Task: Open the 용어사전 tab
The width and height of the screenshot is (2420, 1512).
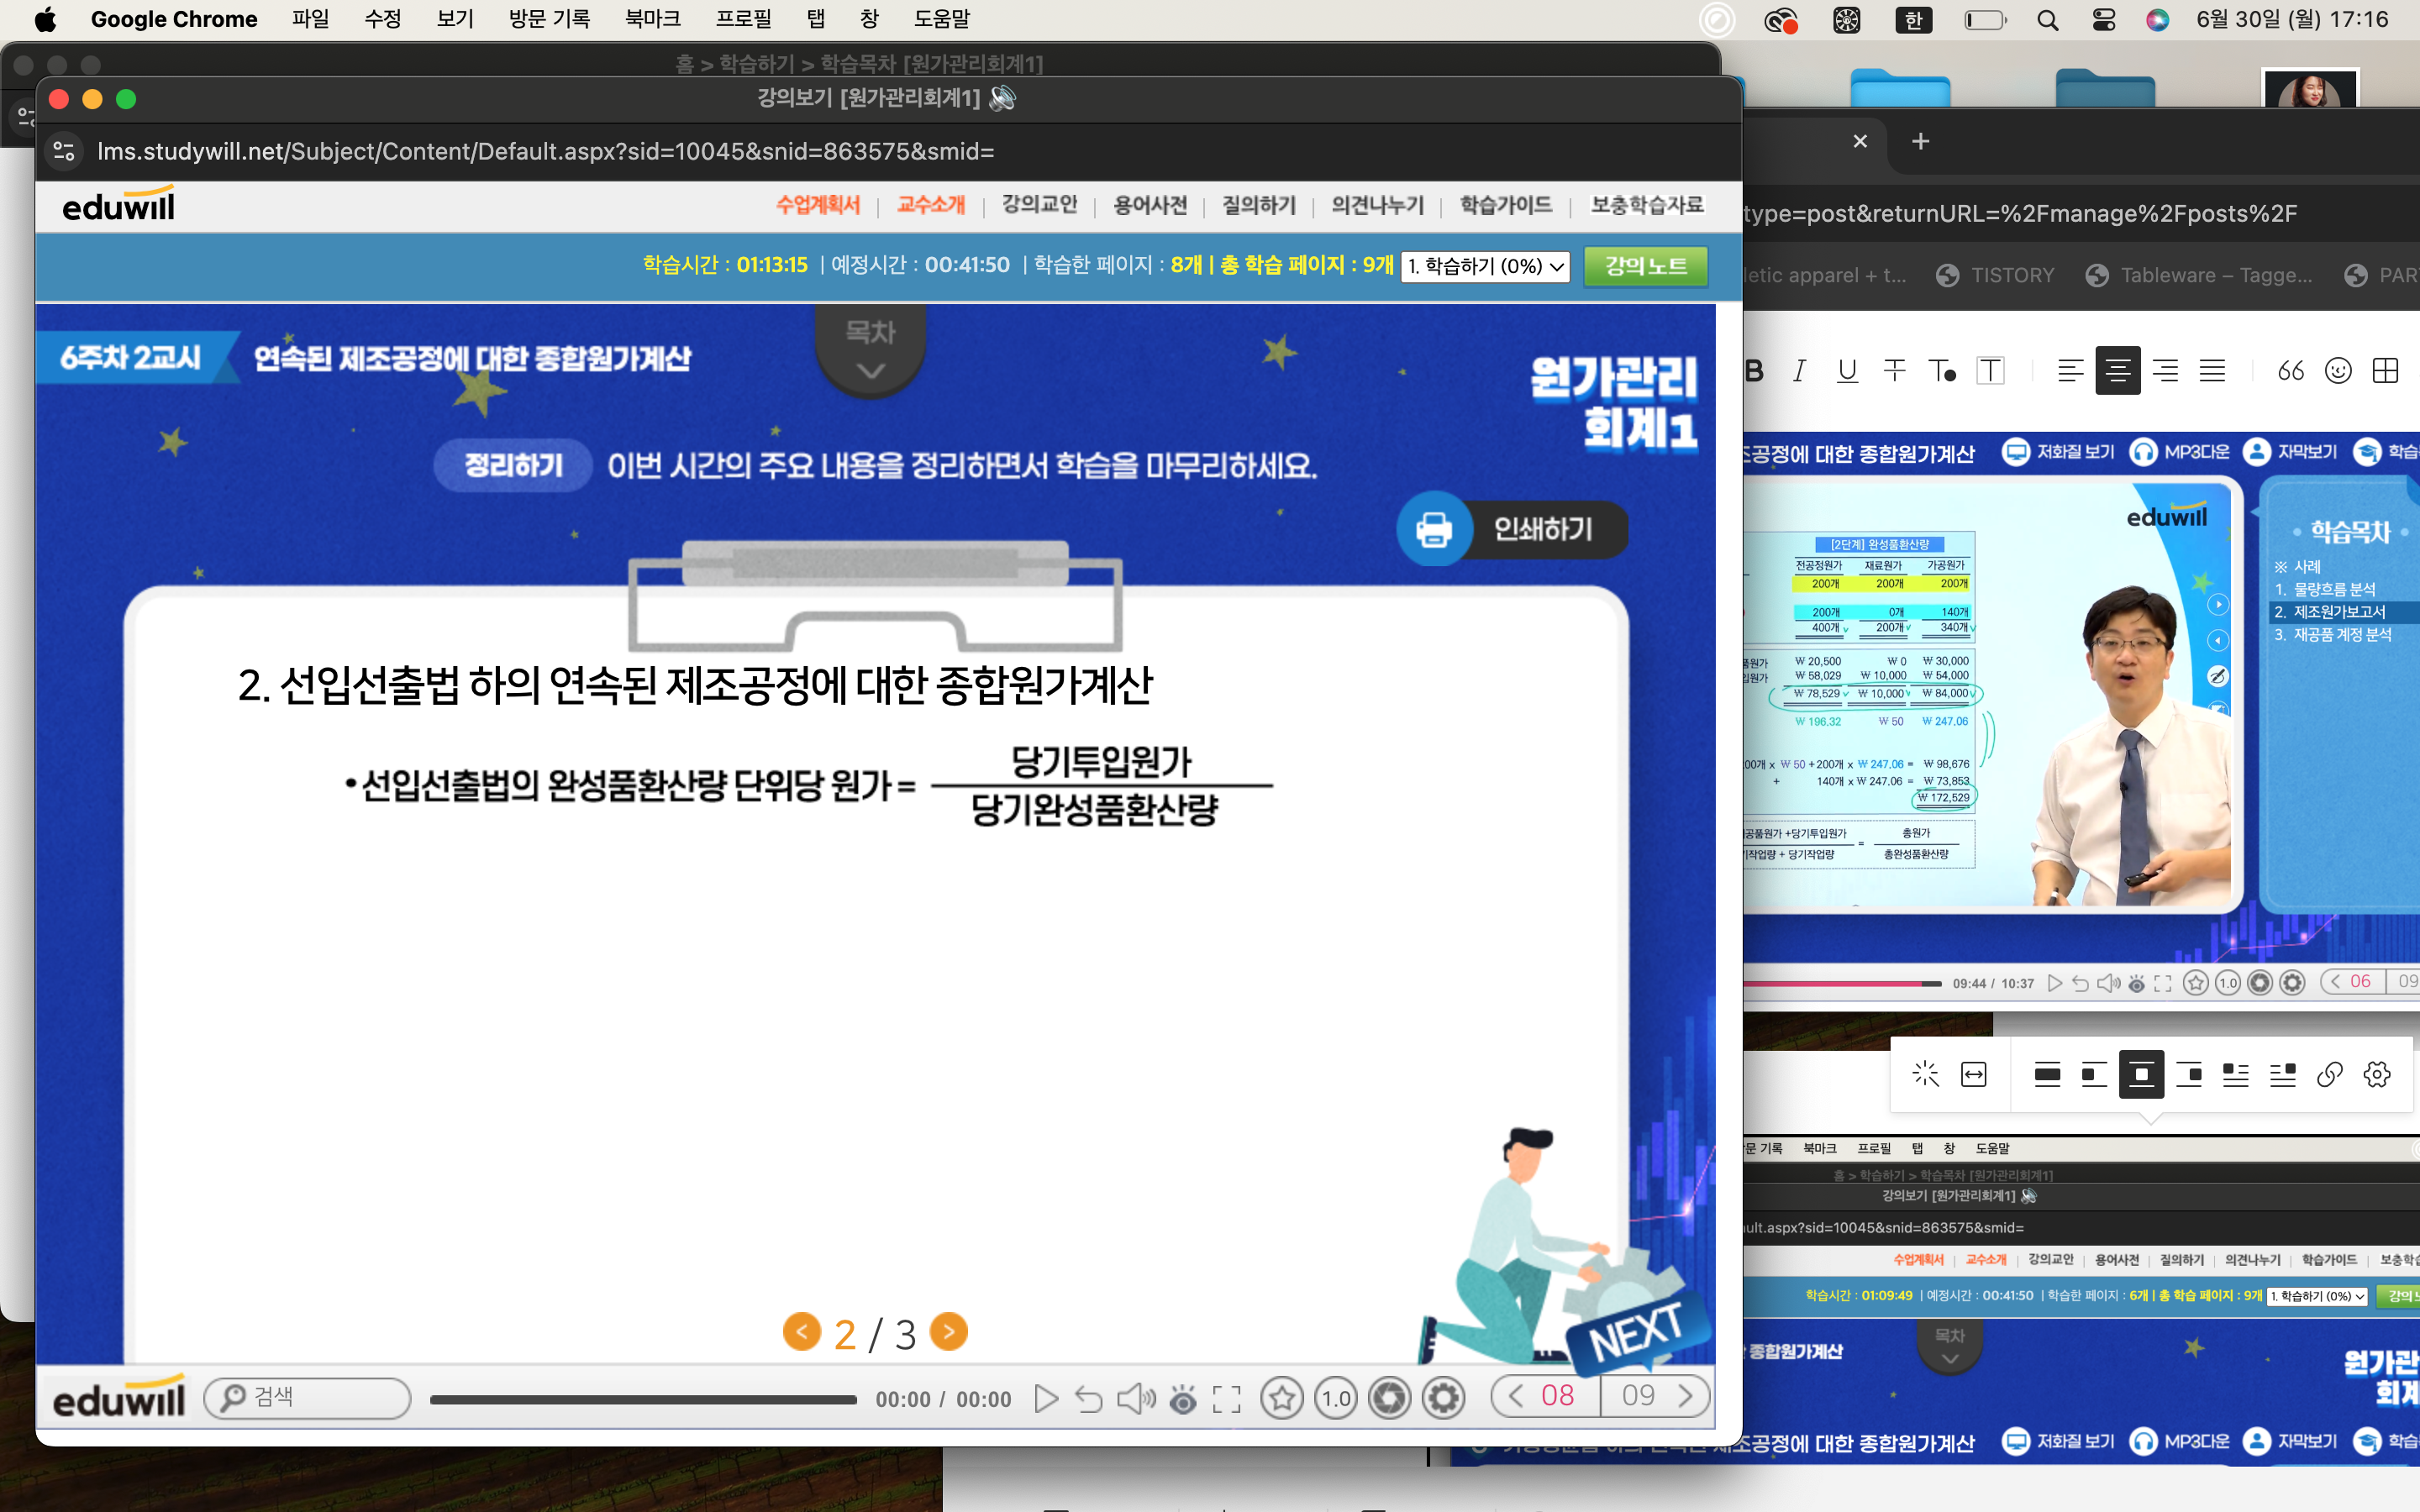Action: pyautogui.click(x=1150, y=205)
